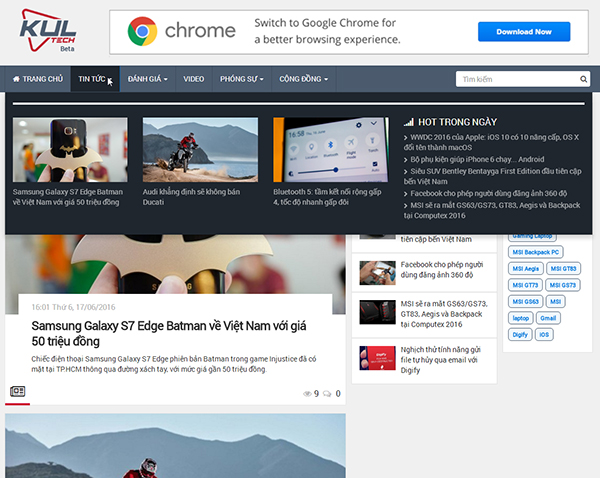
Task: Select the iOS tag
Action: click(x=544, y=334)
